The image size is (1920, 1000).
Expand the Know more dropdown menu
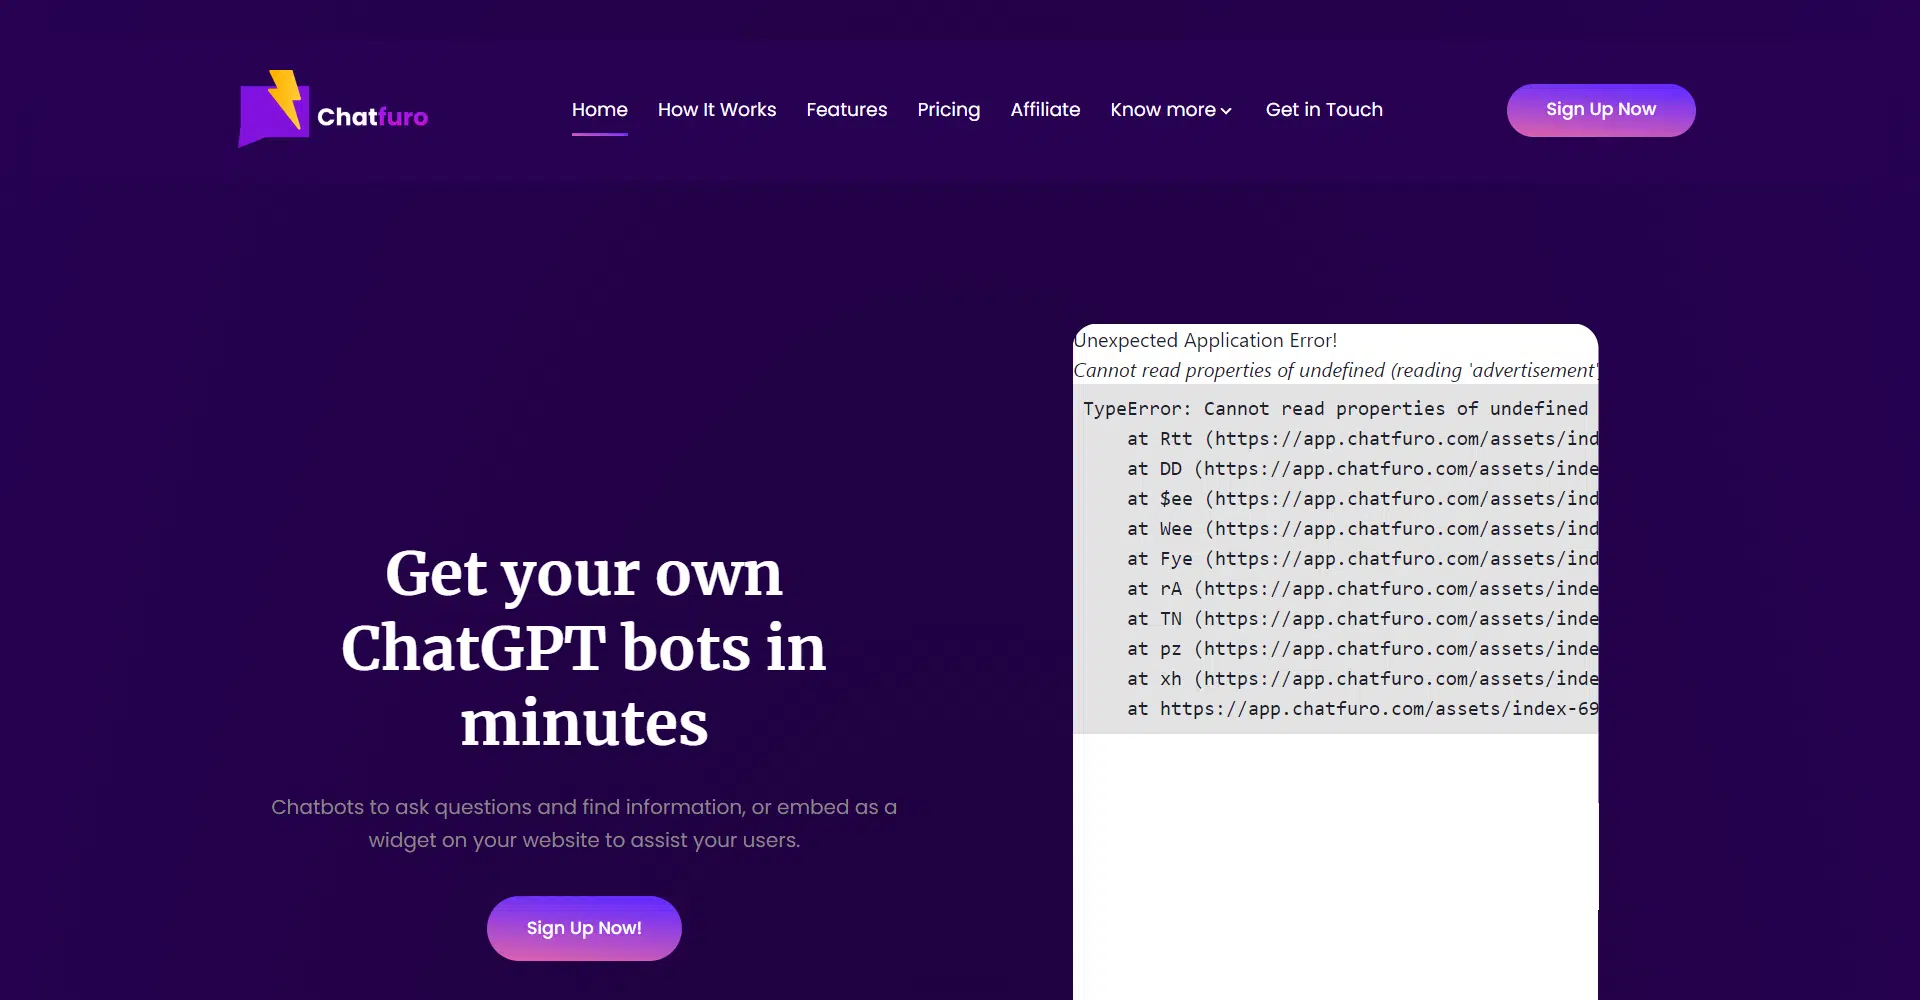(x=1171, y=110)
